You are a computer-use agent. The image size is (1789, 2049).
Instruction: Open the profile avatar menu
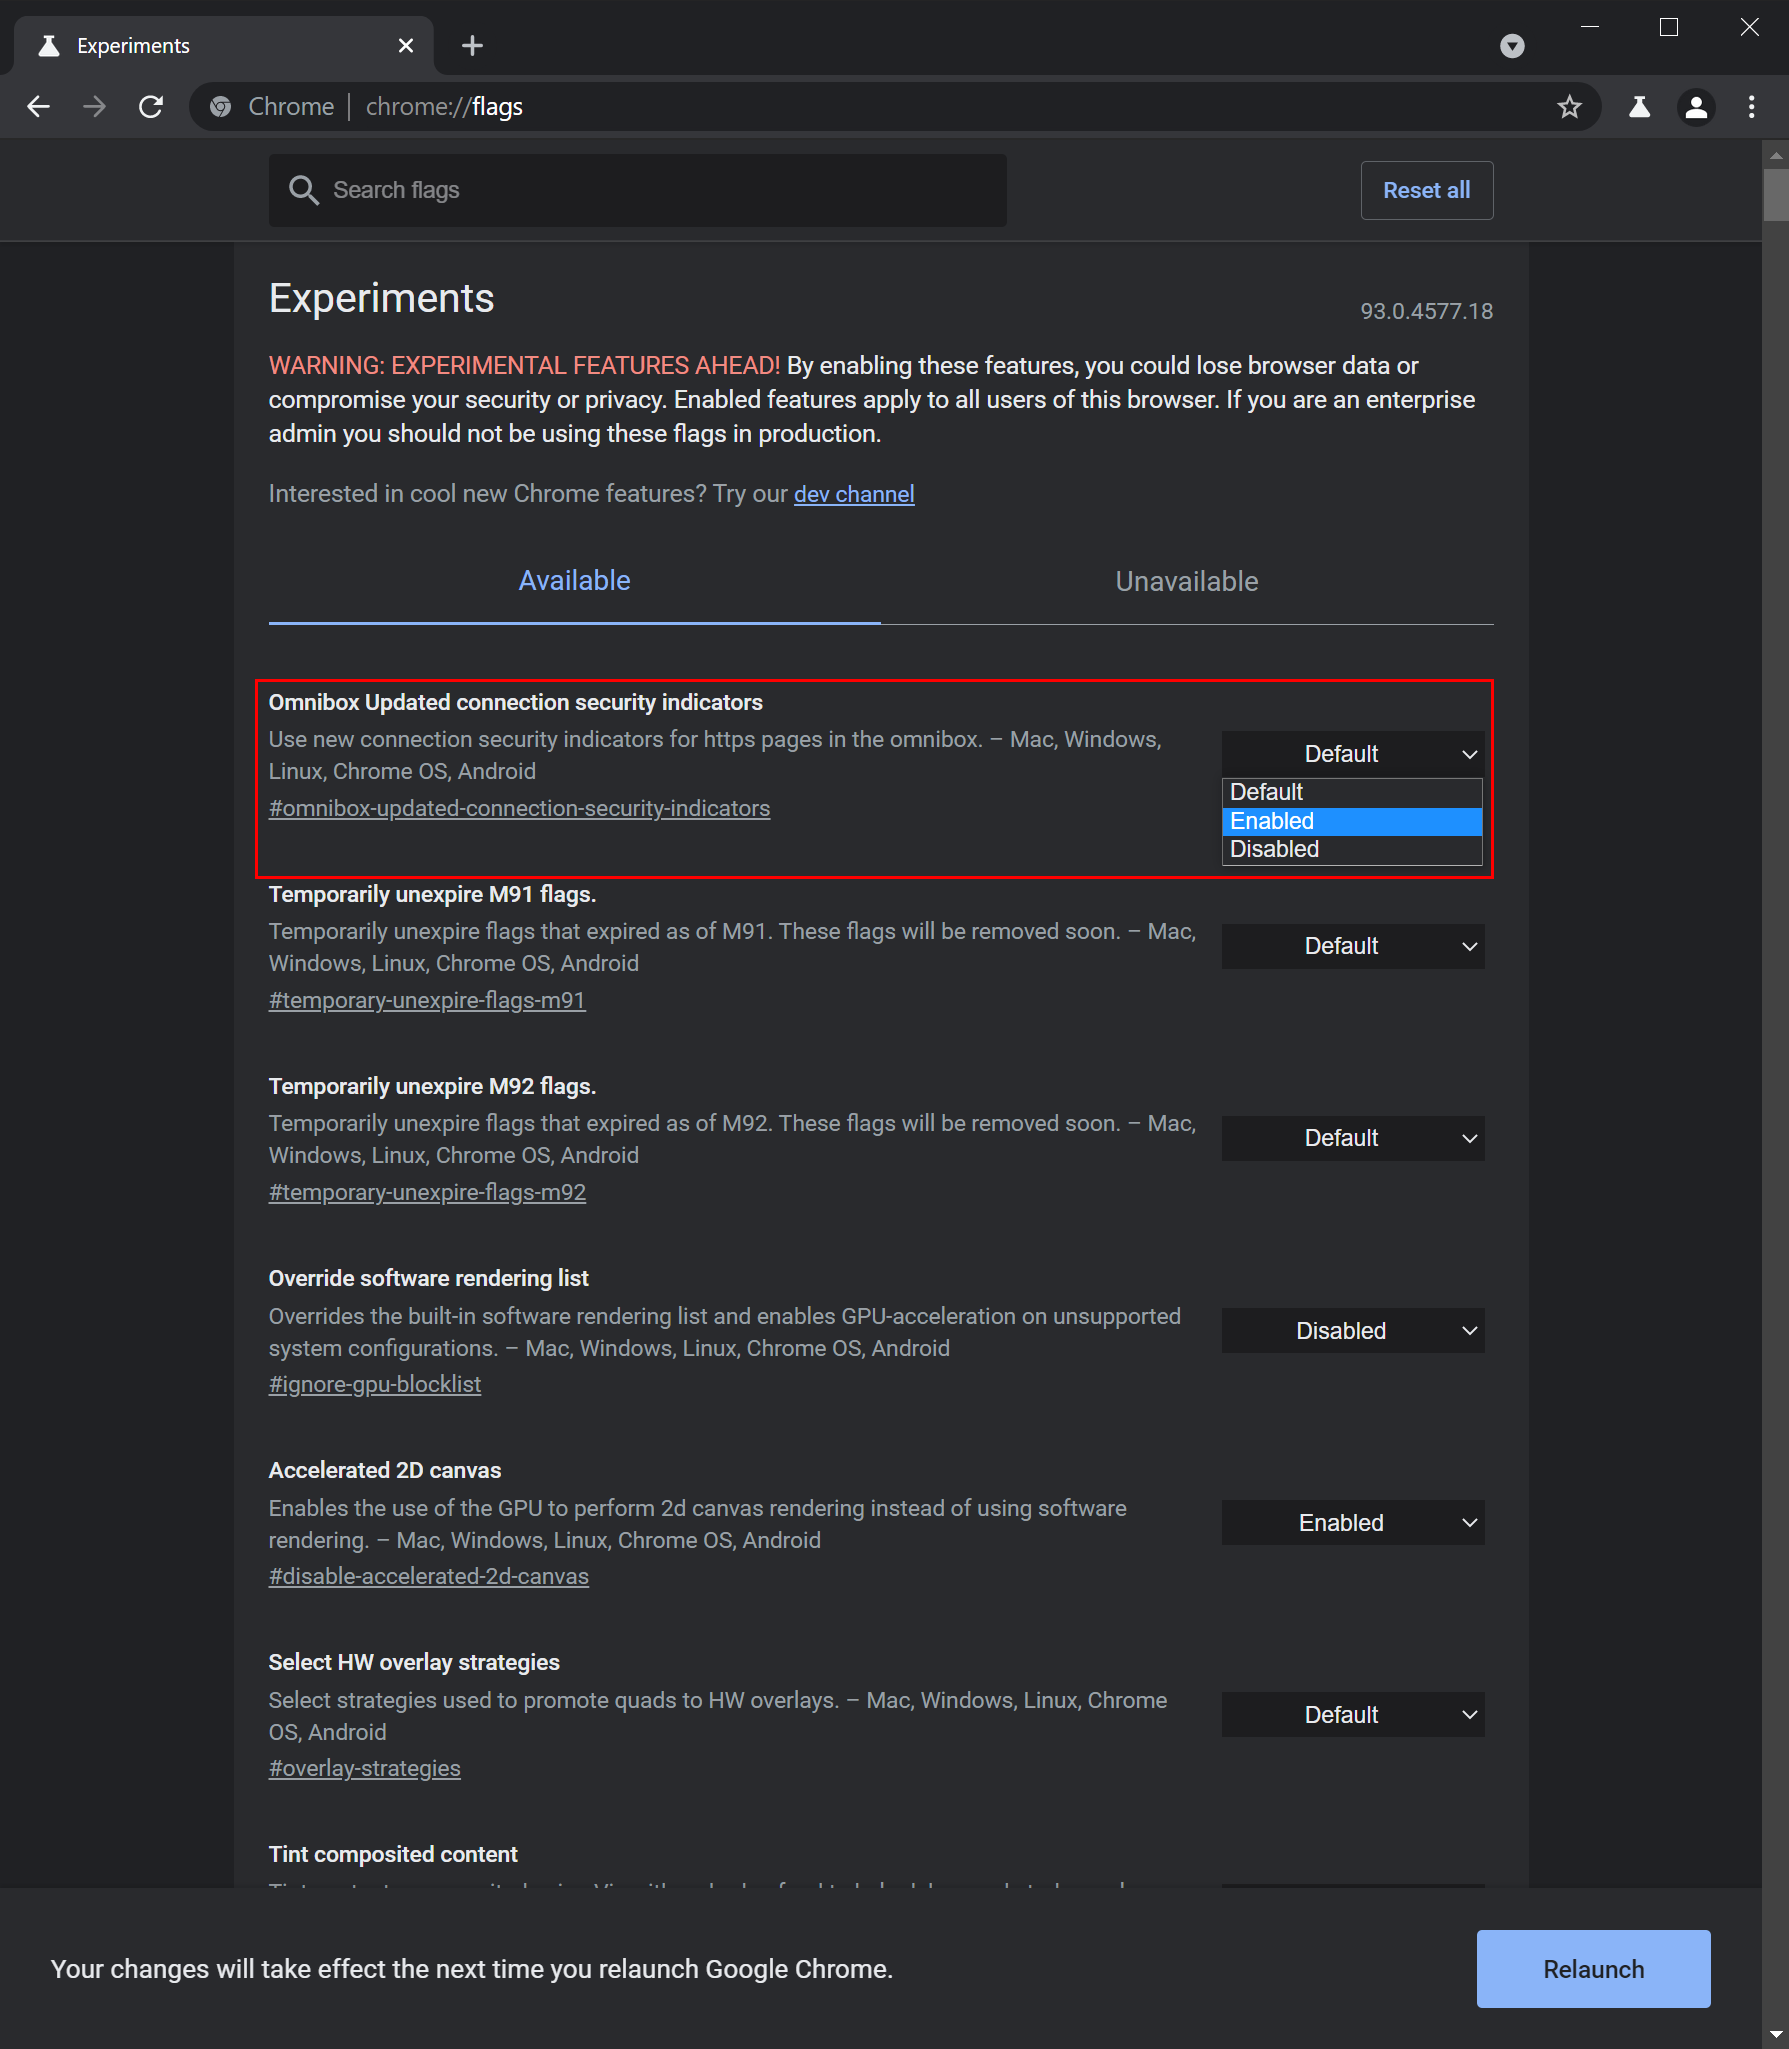click(1696, 107)
